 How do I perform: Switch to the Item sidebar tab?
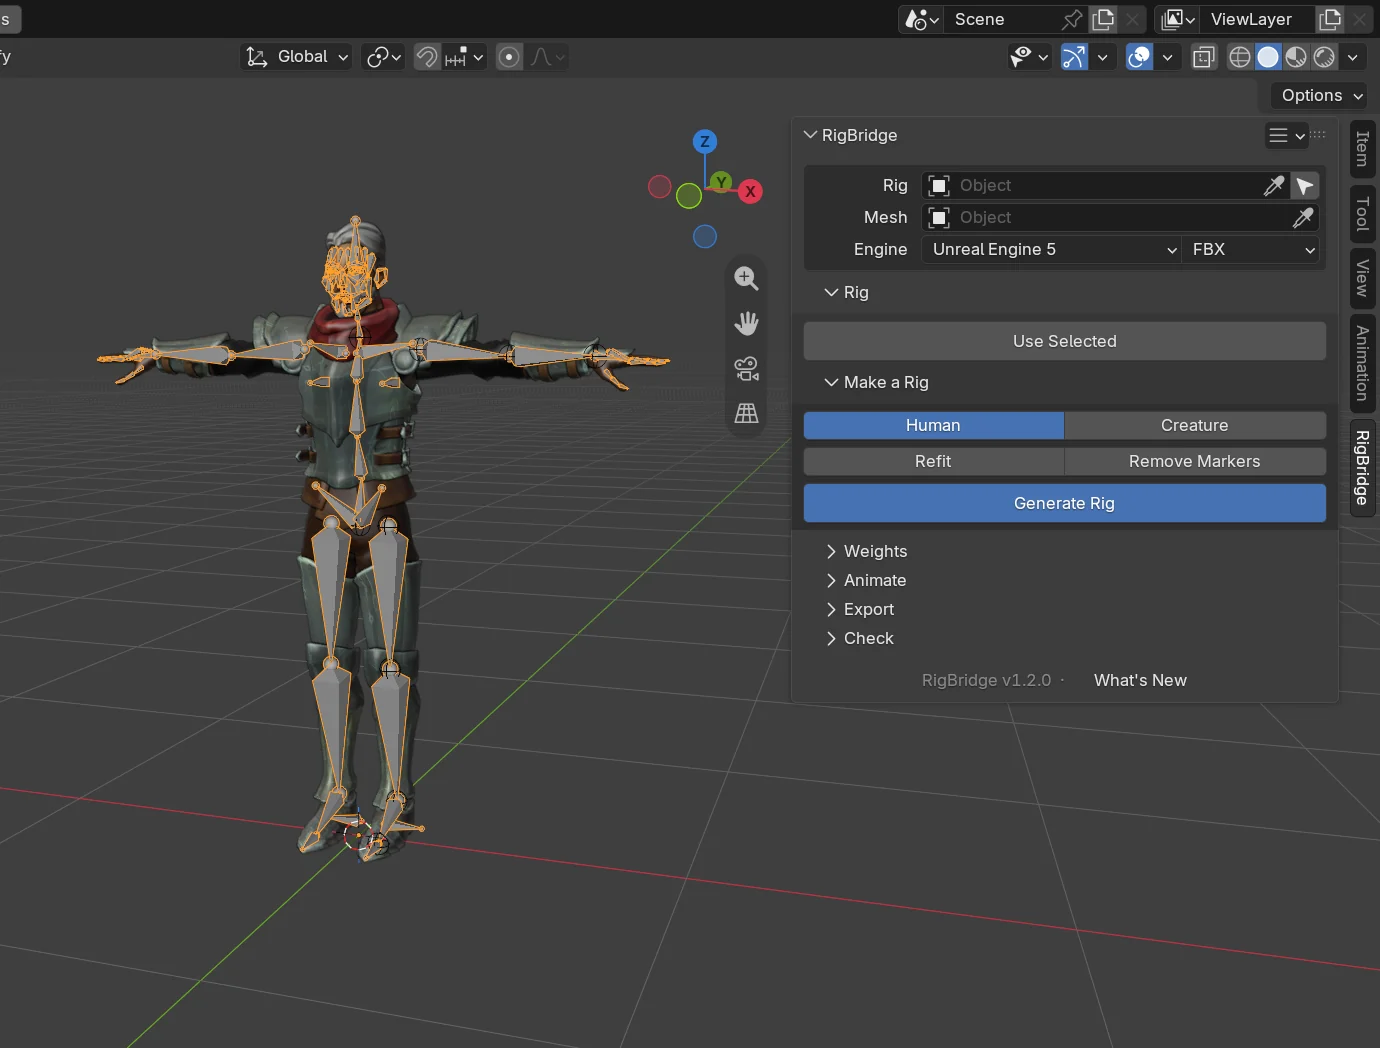pos(1362,149)
